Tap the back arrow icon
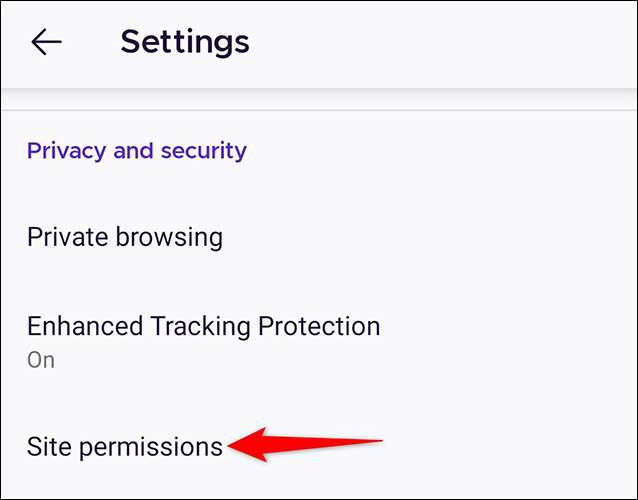The image size is (638, 500). (46, 42)
